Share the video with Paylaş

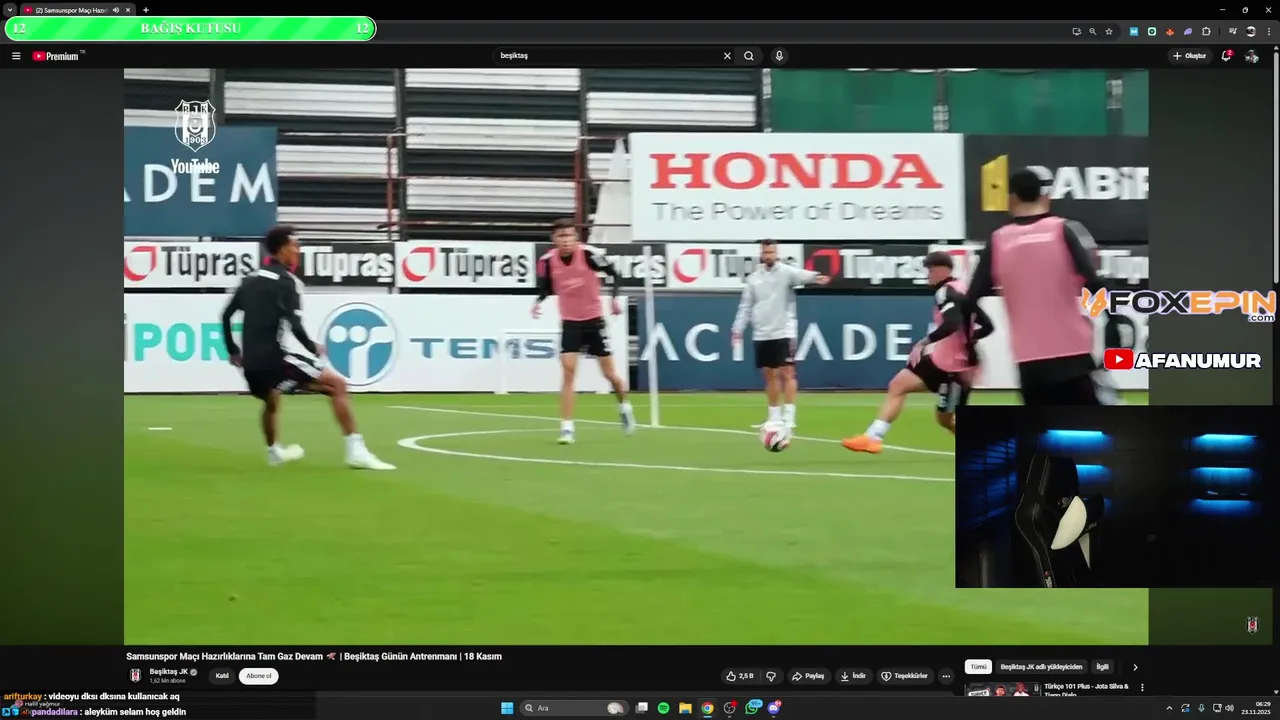click(808, 676)
